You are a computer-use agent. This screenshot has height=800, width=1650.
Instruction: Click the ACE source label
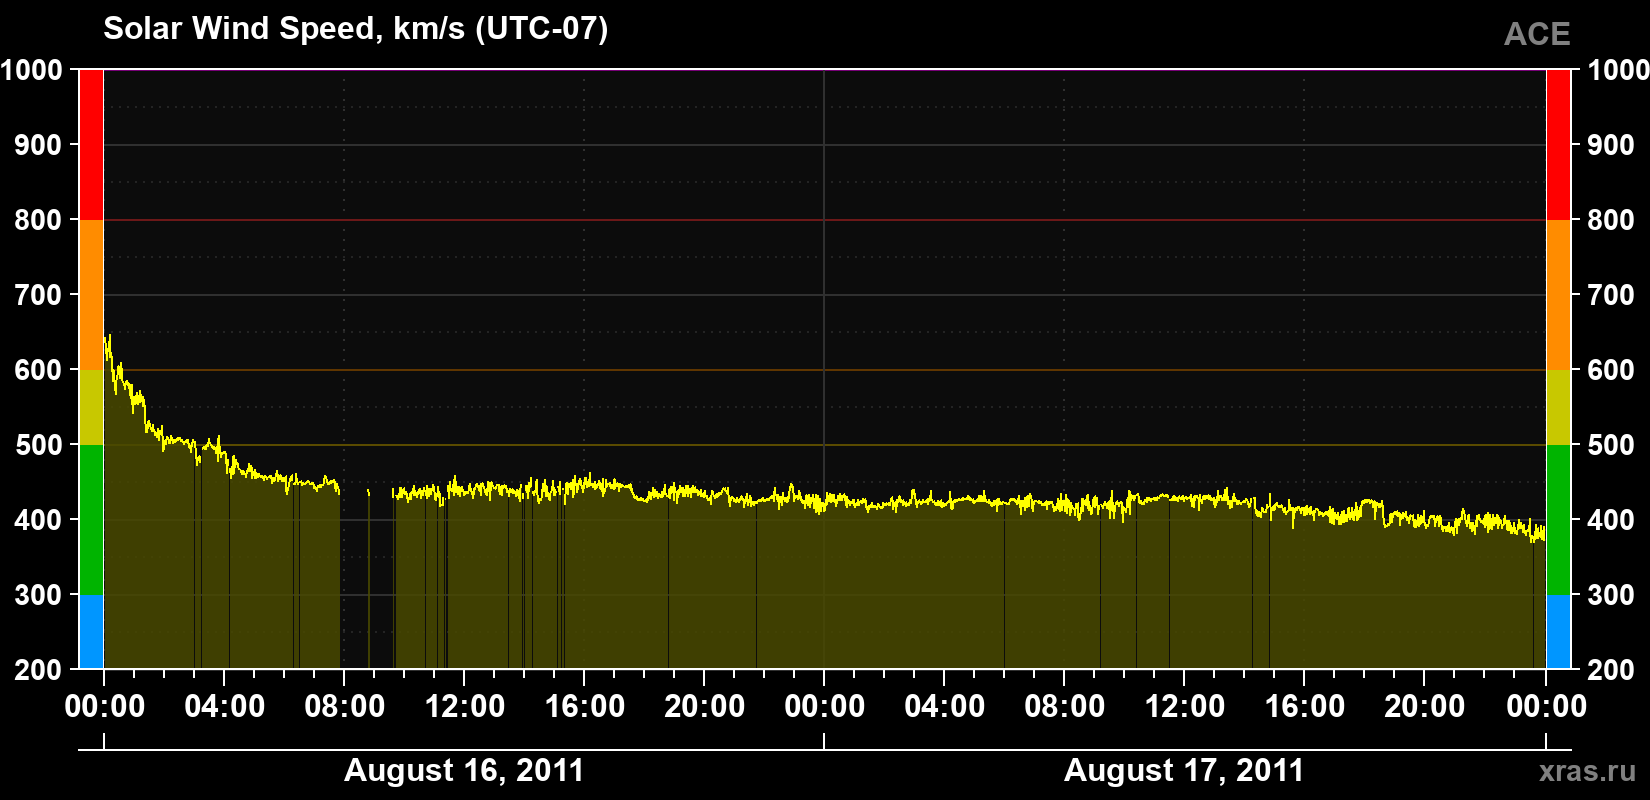coord(1537,34)
